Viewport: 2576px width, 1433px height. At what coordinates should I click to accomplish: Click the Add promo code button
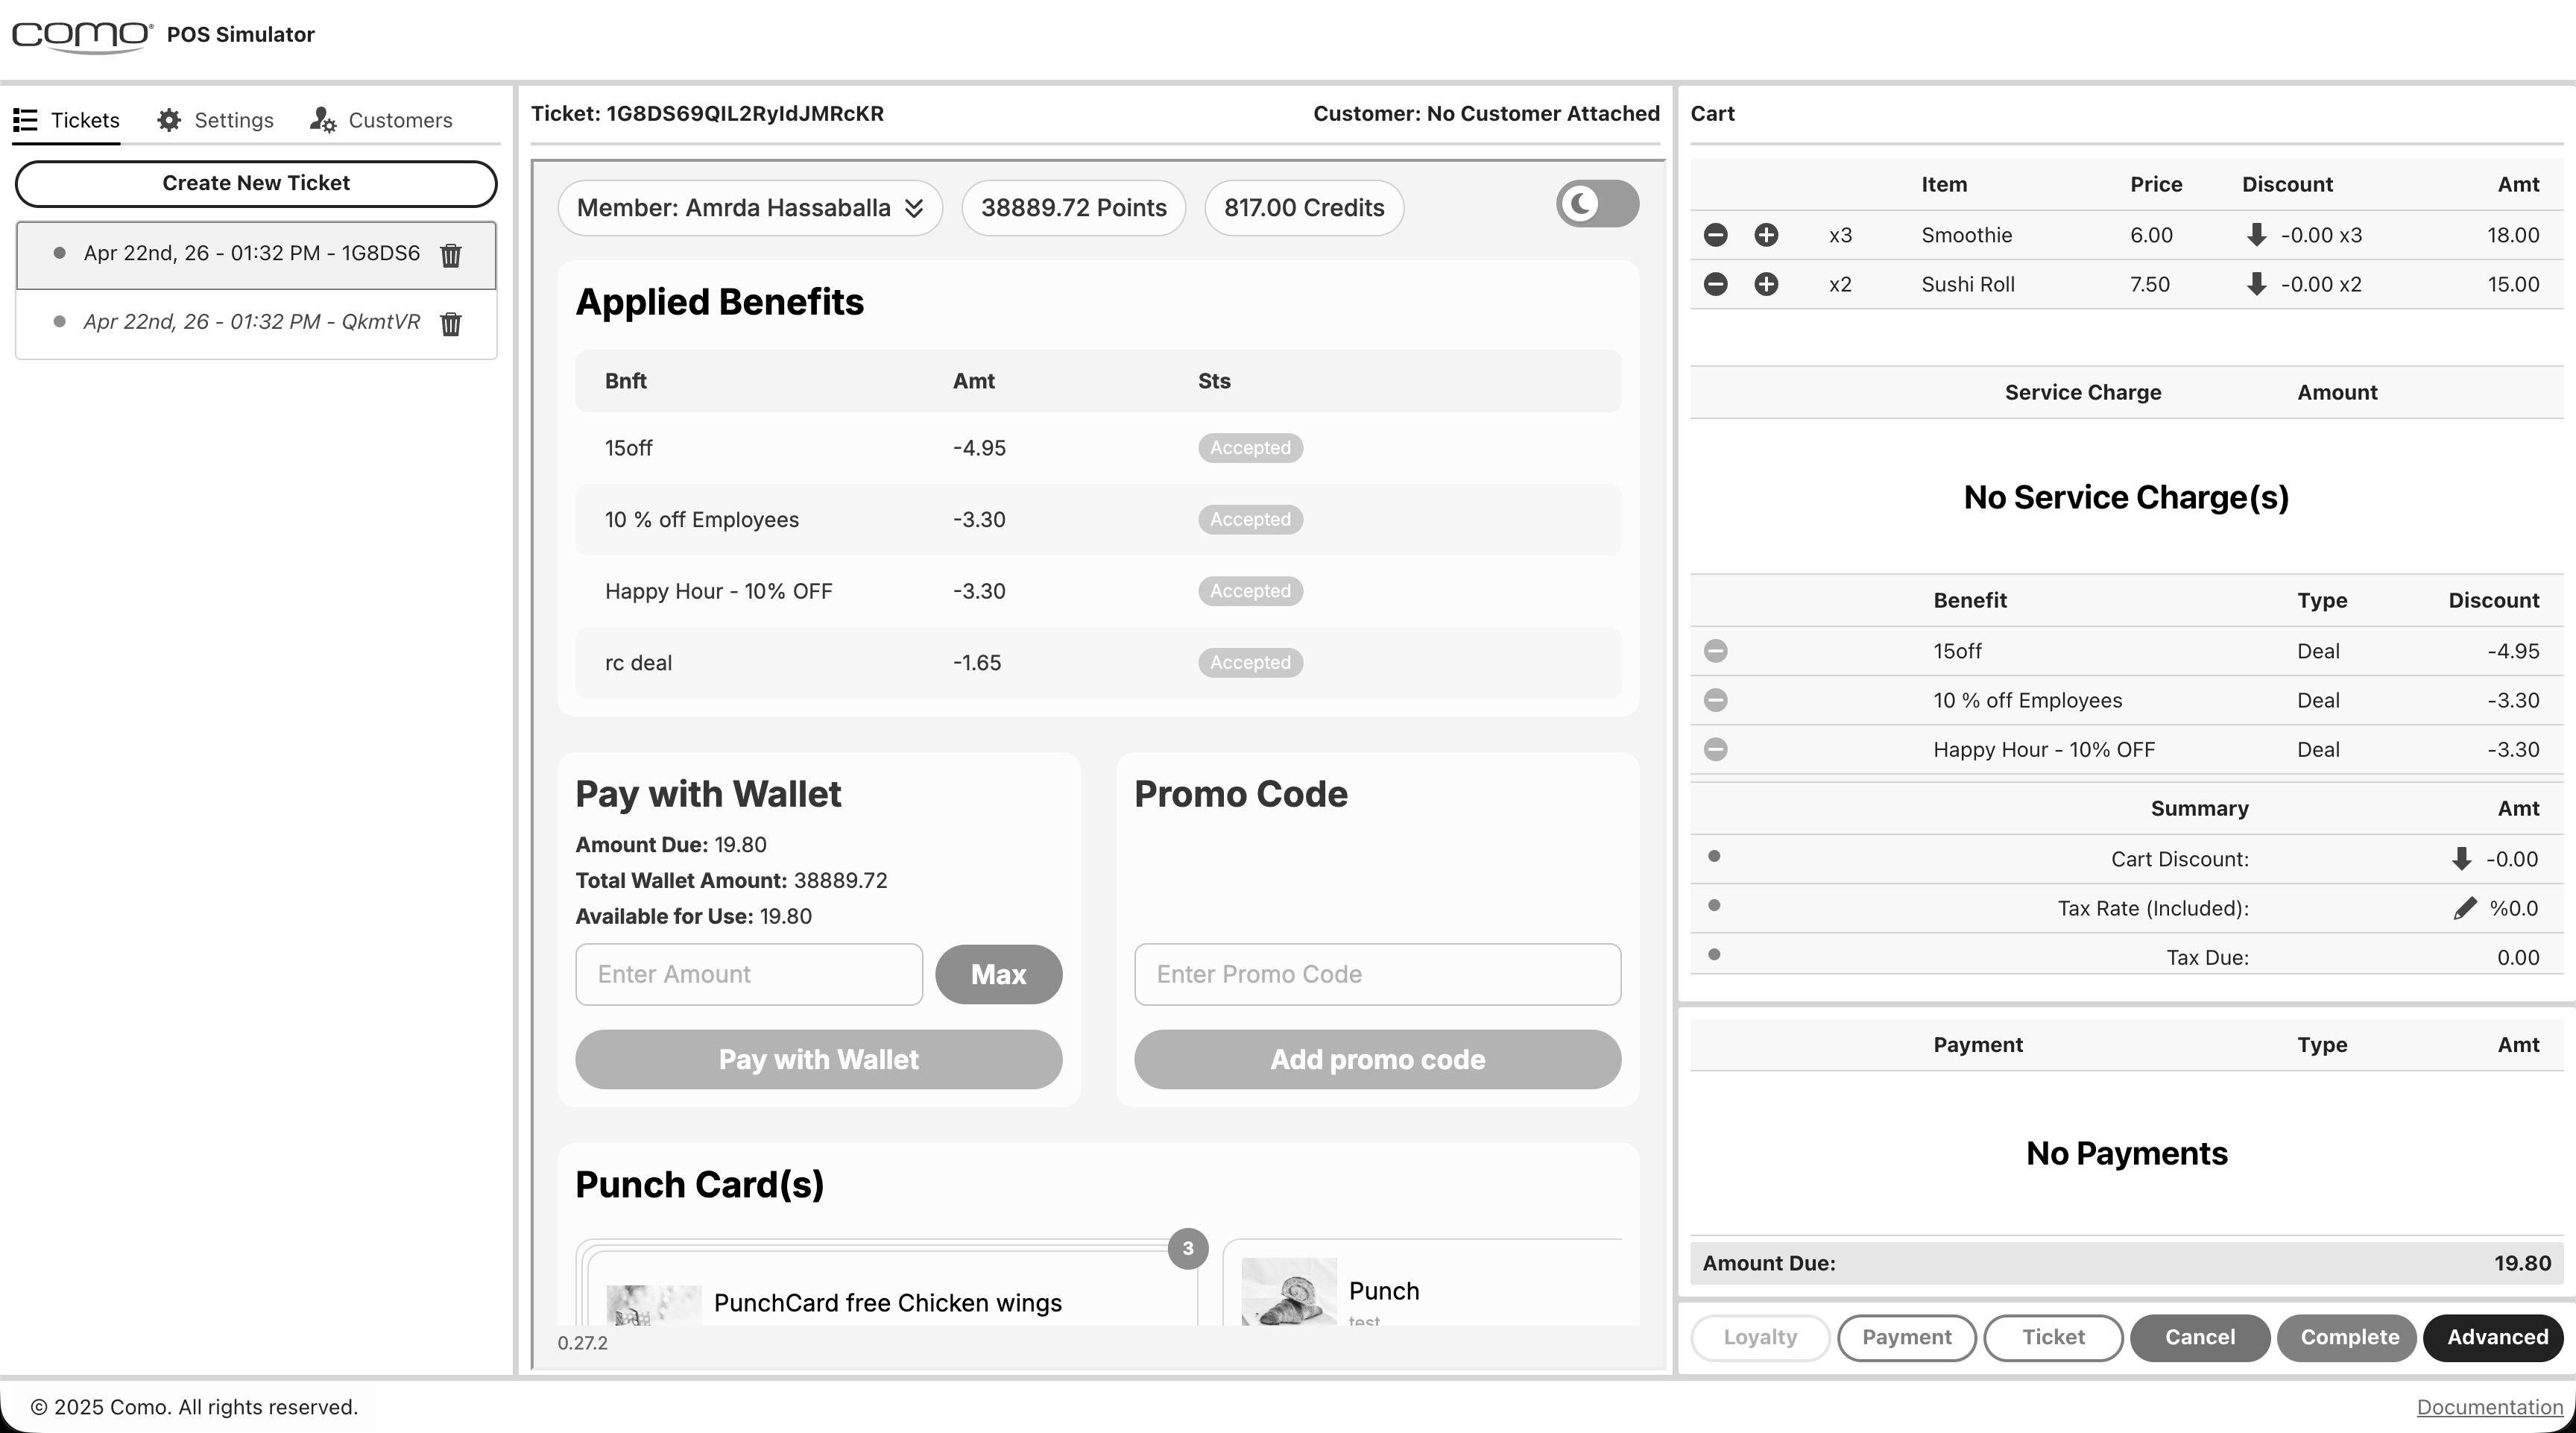tap(1377, 1059)
